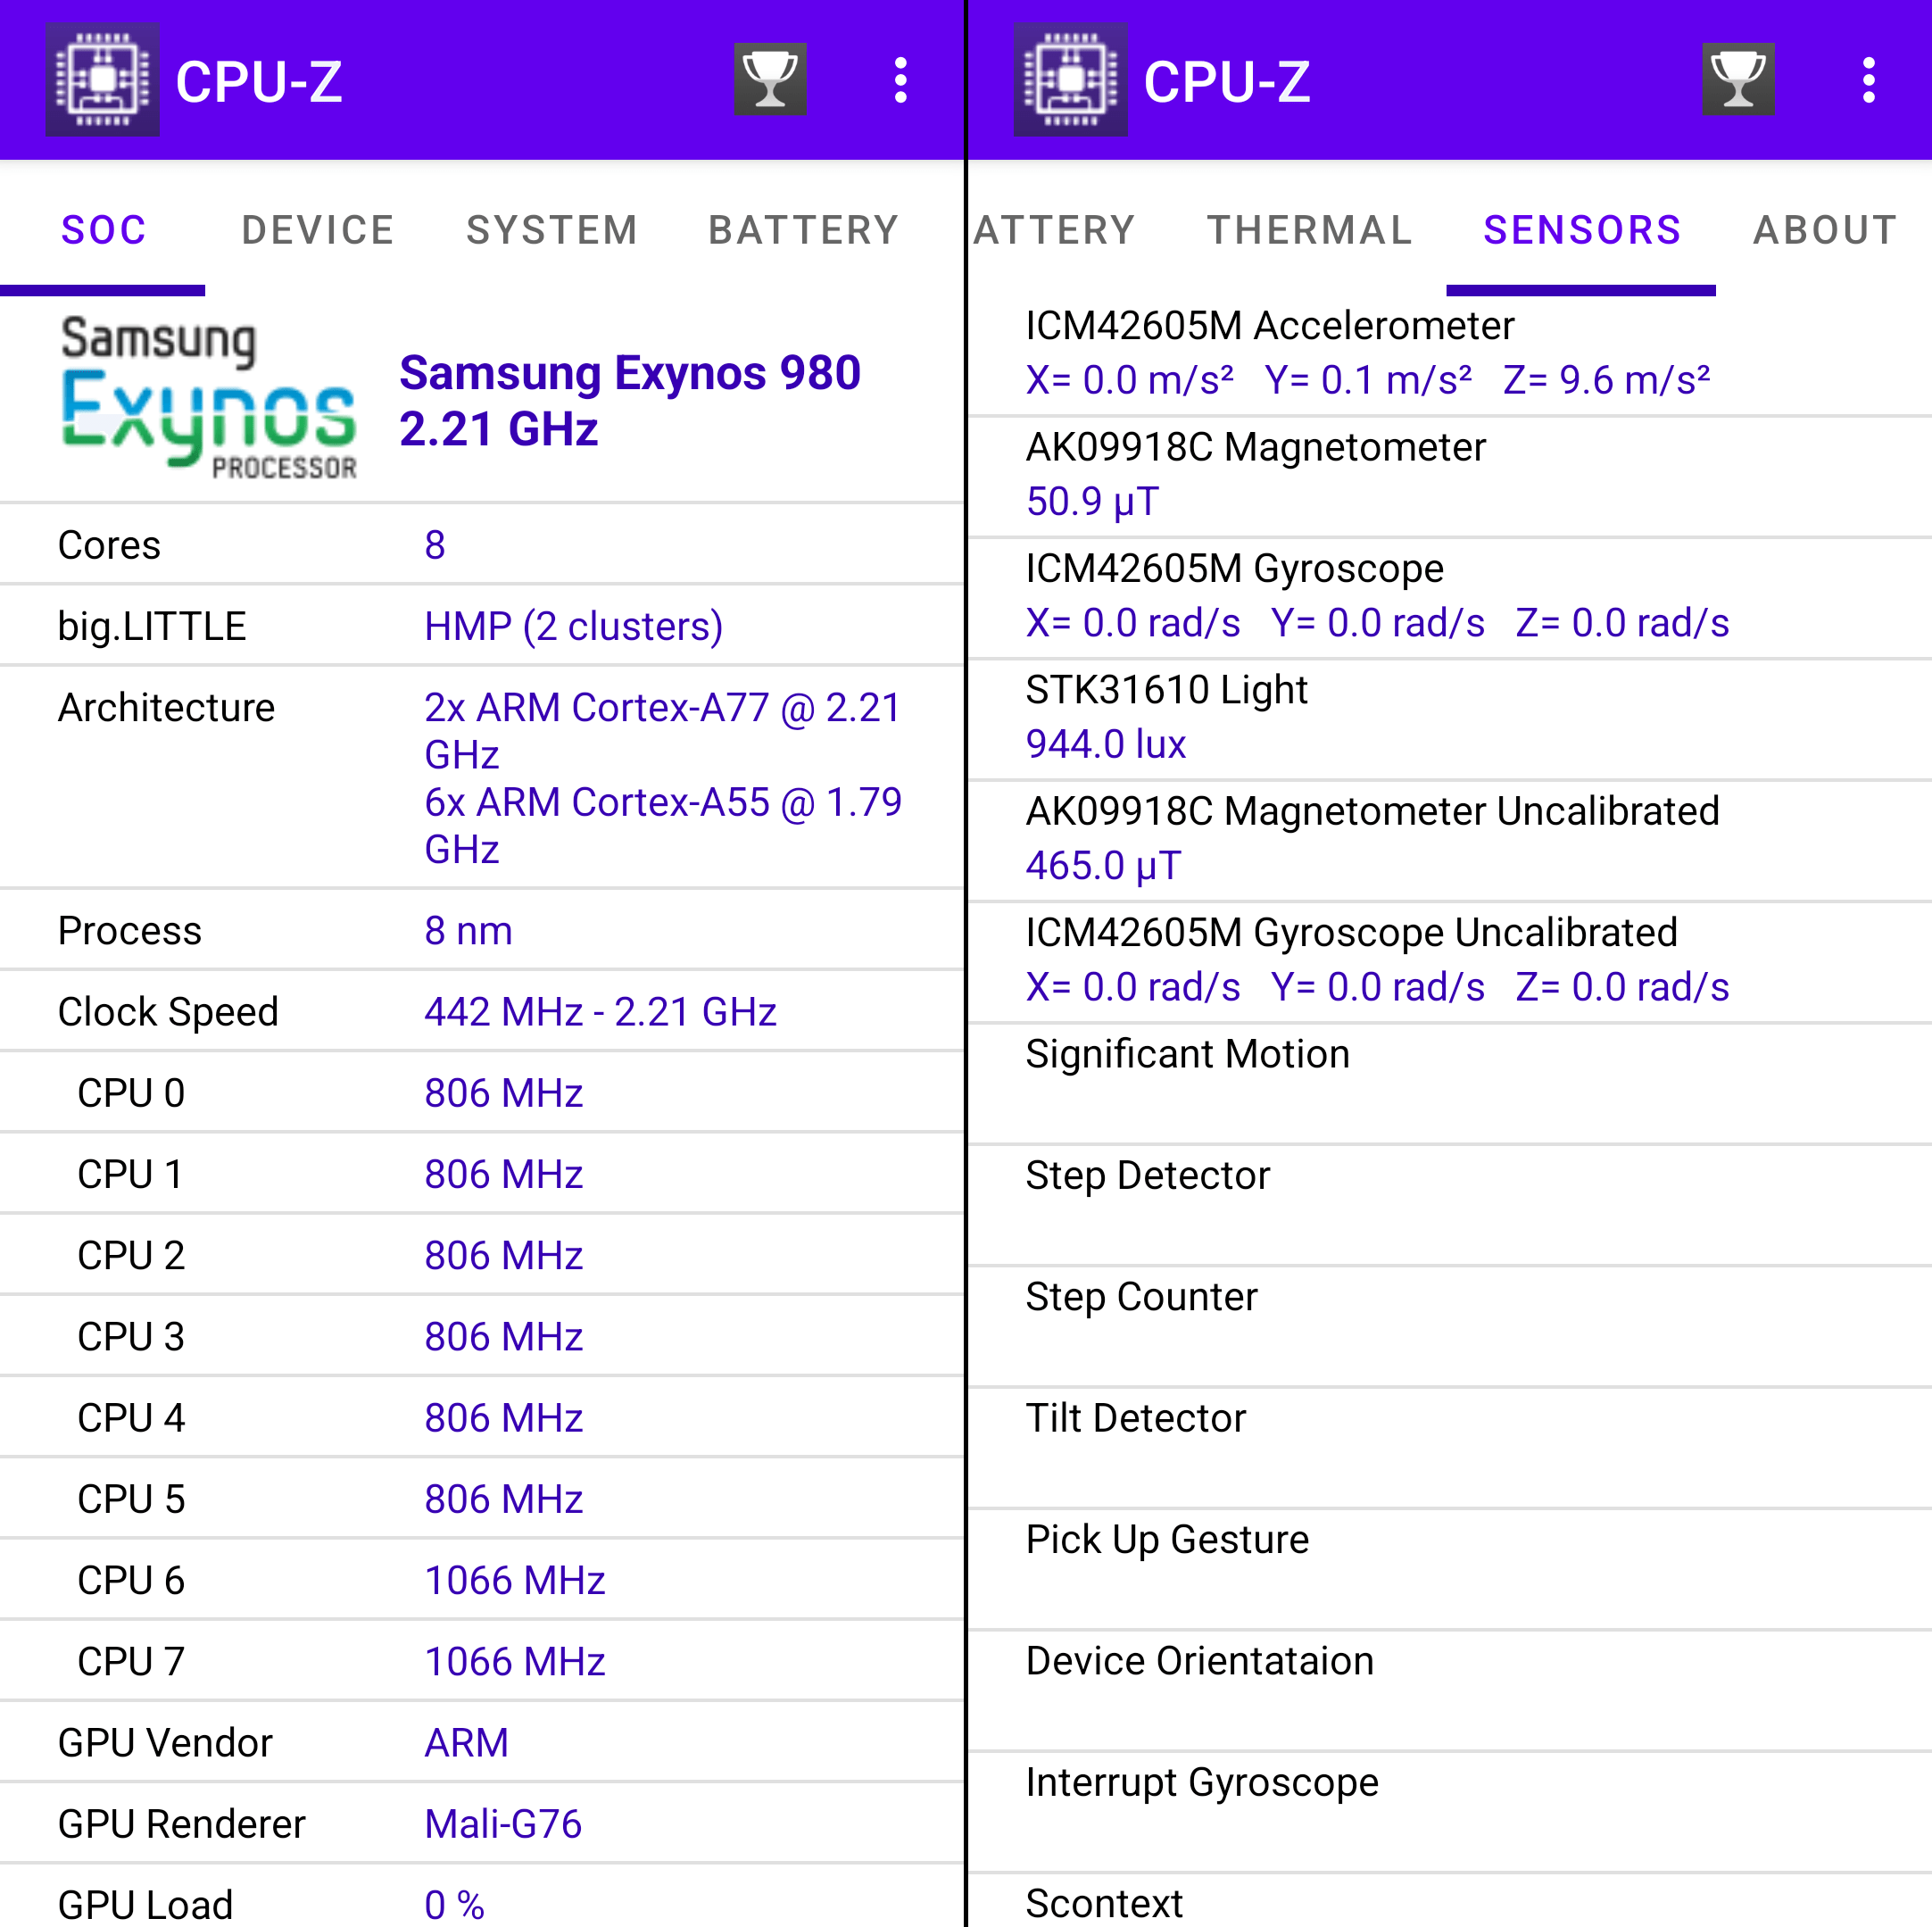The image size is (1932, 1927).
Task: Open the right three-dot overflow menu
Action: [x=1868, y=80]
